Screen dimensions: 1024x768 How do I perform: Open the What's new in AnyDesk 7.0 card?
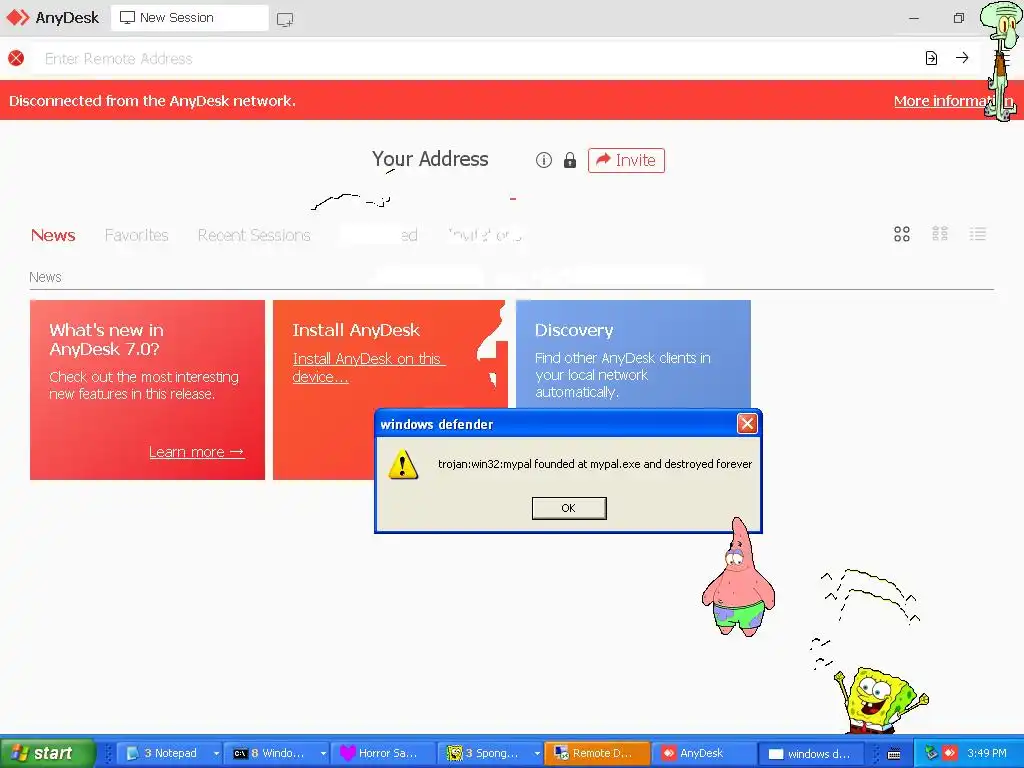148,390
